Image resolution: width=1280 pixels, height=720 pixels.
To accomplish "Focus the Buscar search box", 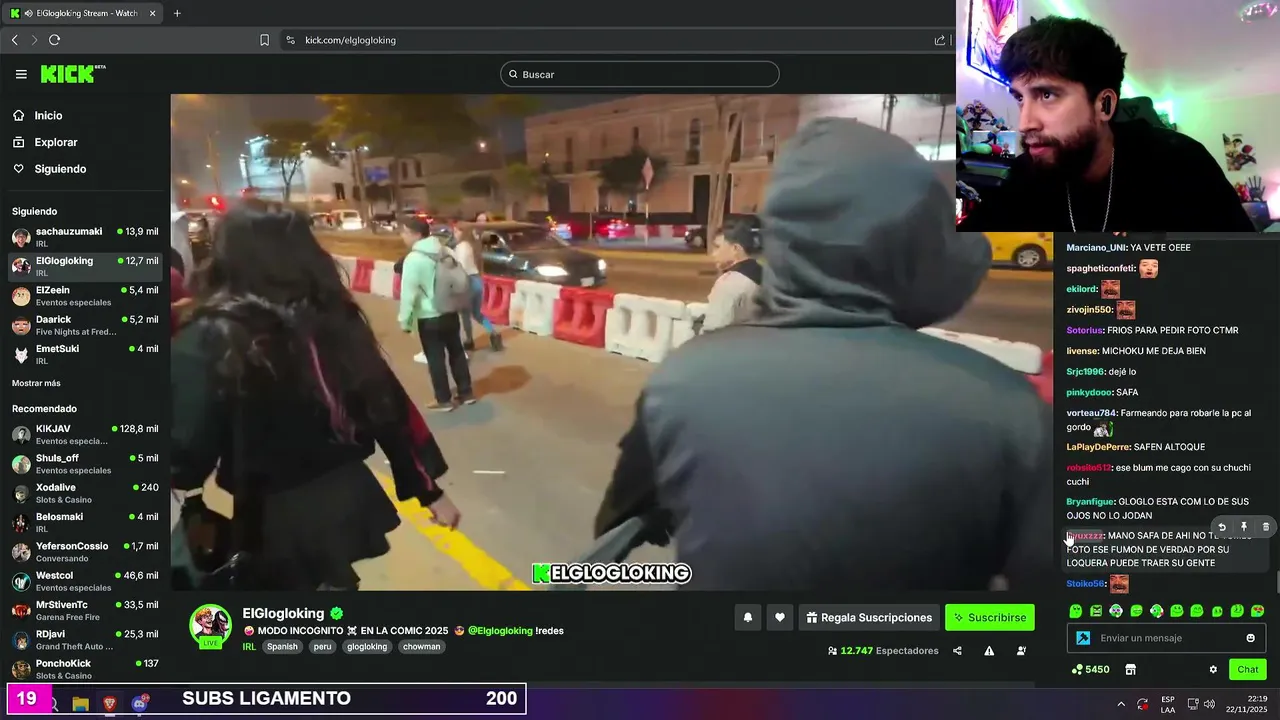I will [640, 74].
